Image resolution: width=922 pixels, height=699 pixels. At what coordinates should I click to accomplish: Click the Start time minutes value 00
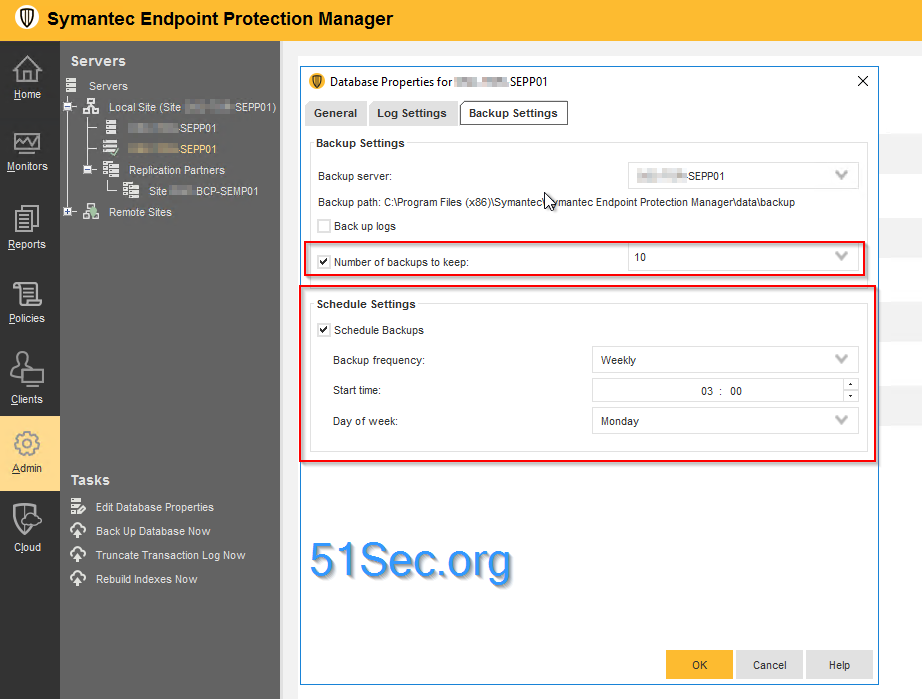click(736, 391)
